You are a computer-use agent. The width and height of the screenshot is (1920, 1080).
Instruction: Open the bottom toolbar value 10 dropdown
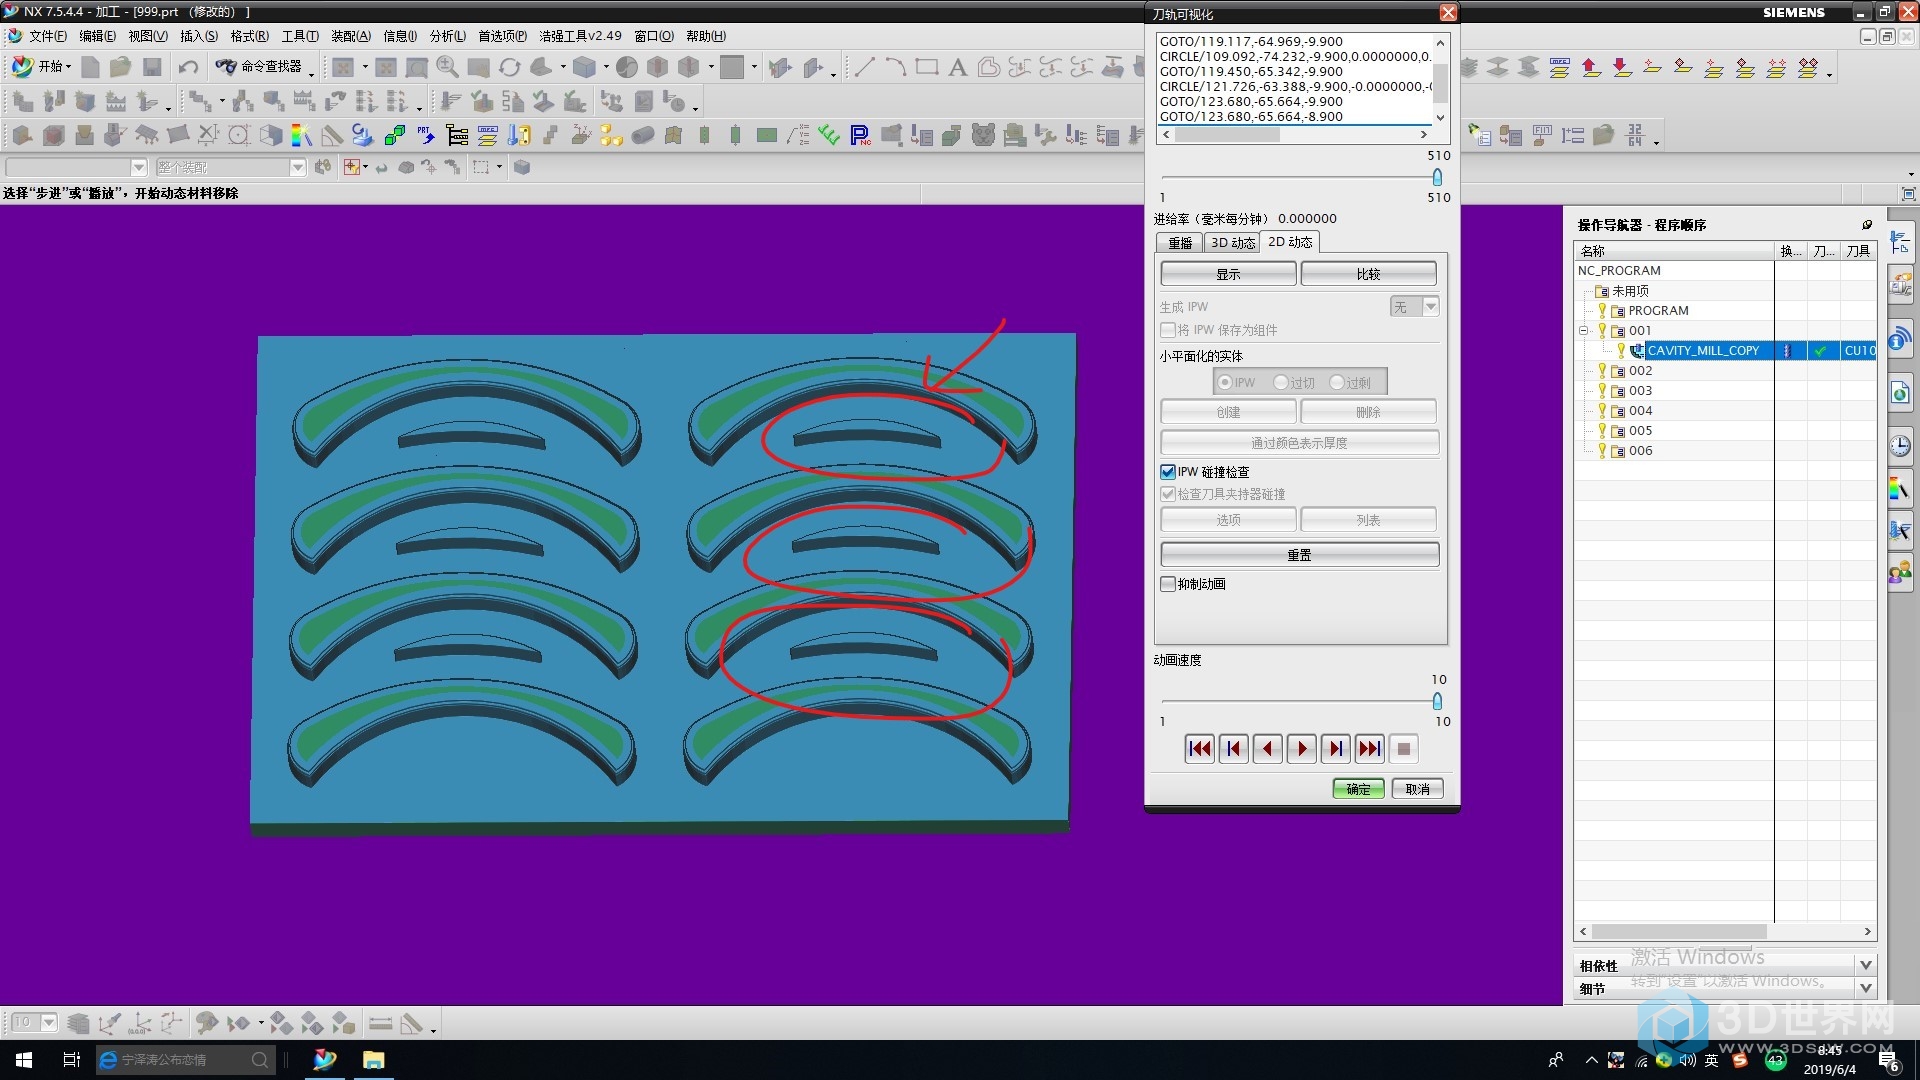[x=48, y=1023]
